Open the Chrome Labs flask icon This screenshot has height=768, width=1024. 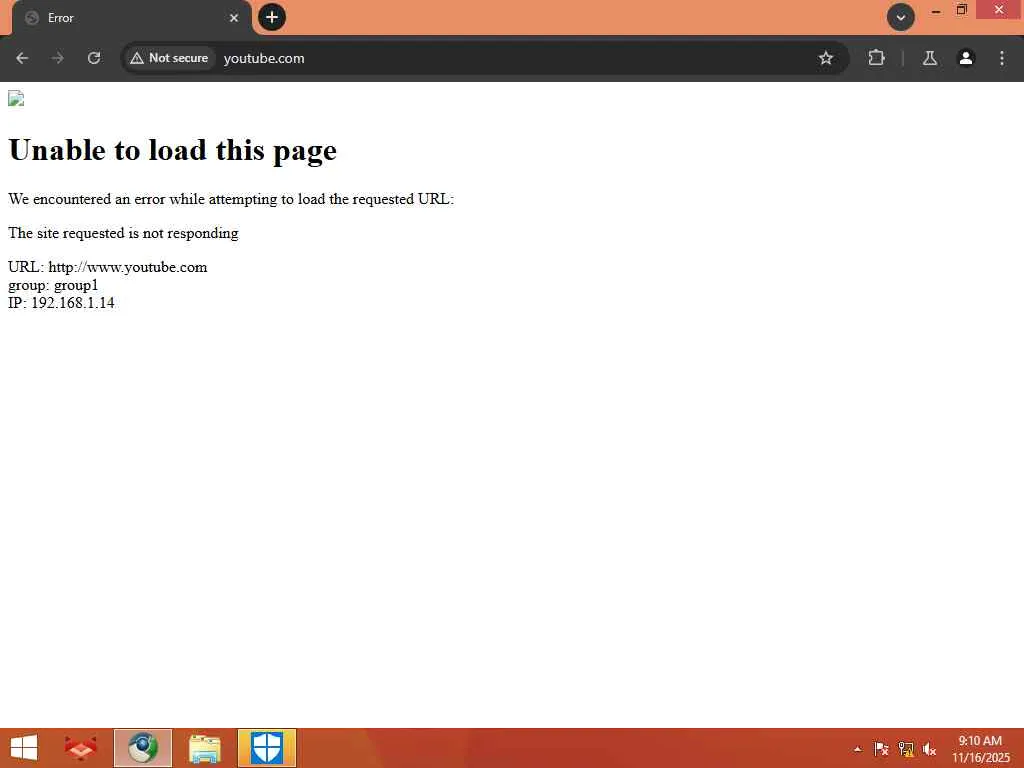(x=930, y=58)
